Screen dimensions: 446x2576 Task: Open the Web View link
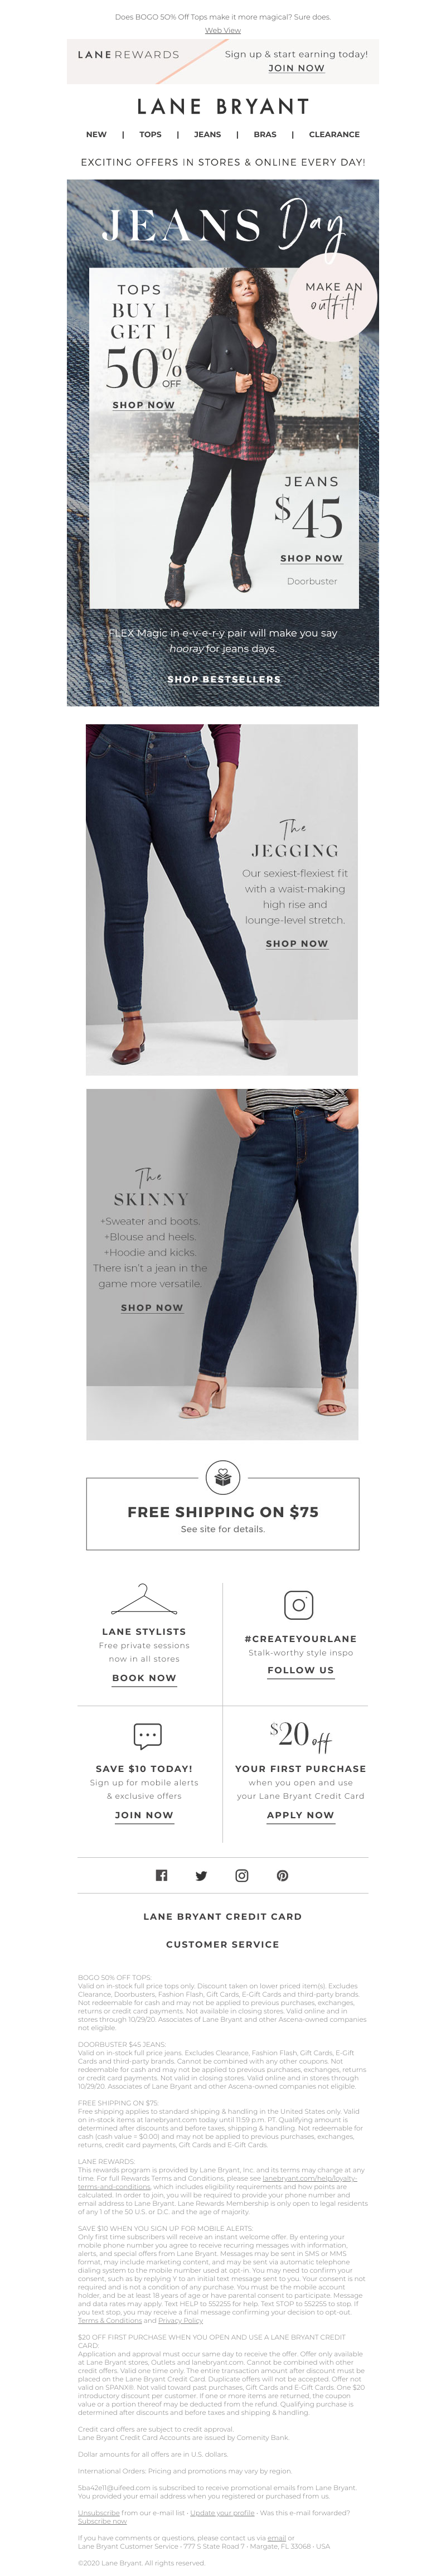click(x=223, y=30)
